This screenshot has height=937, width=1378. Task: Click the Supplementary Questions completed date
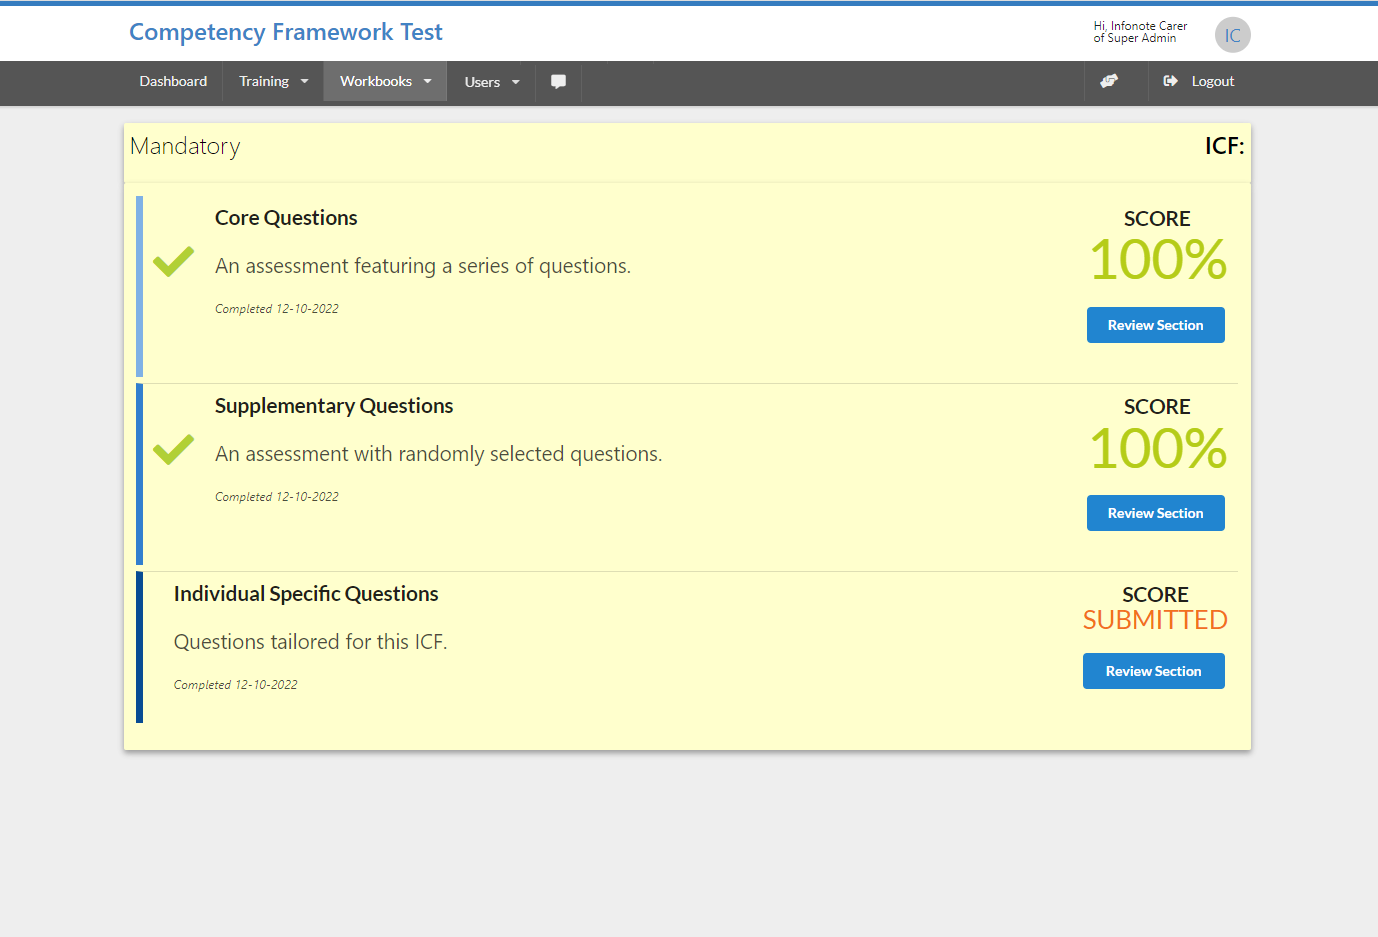click(x=277, y=497)
